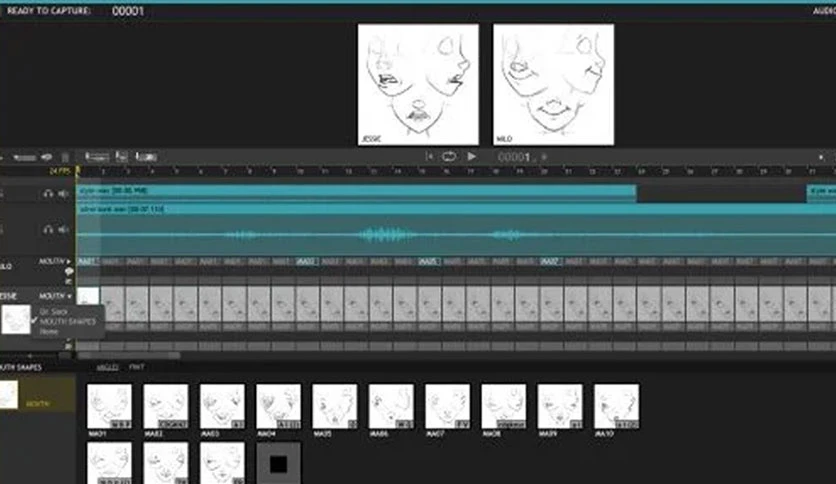Image resolution: width=836 pixels, height=484 pixels.
Task: Click the face thumbnail beside the popup menu
Action: pyautogui.click(x=15, y=319)
